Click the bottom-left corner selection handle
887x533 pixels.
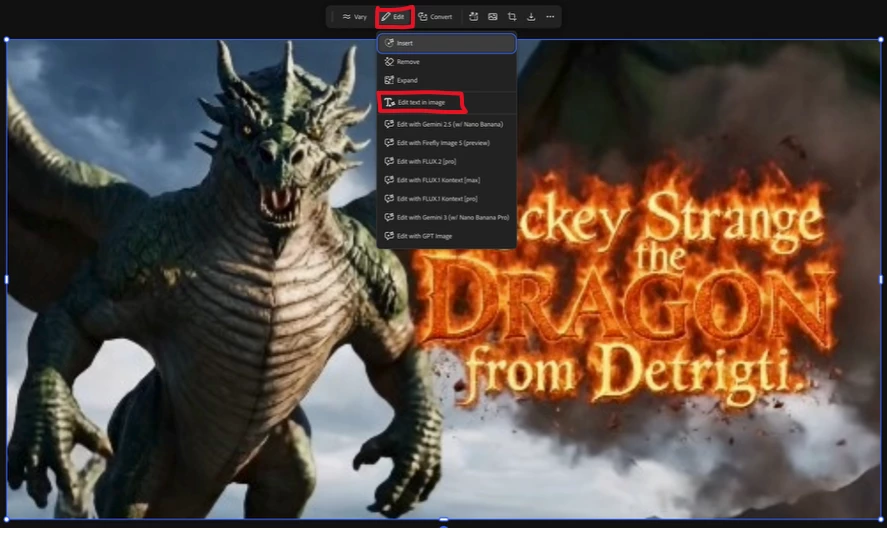(x=6, y=519)
